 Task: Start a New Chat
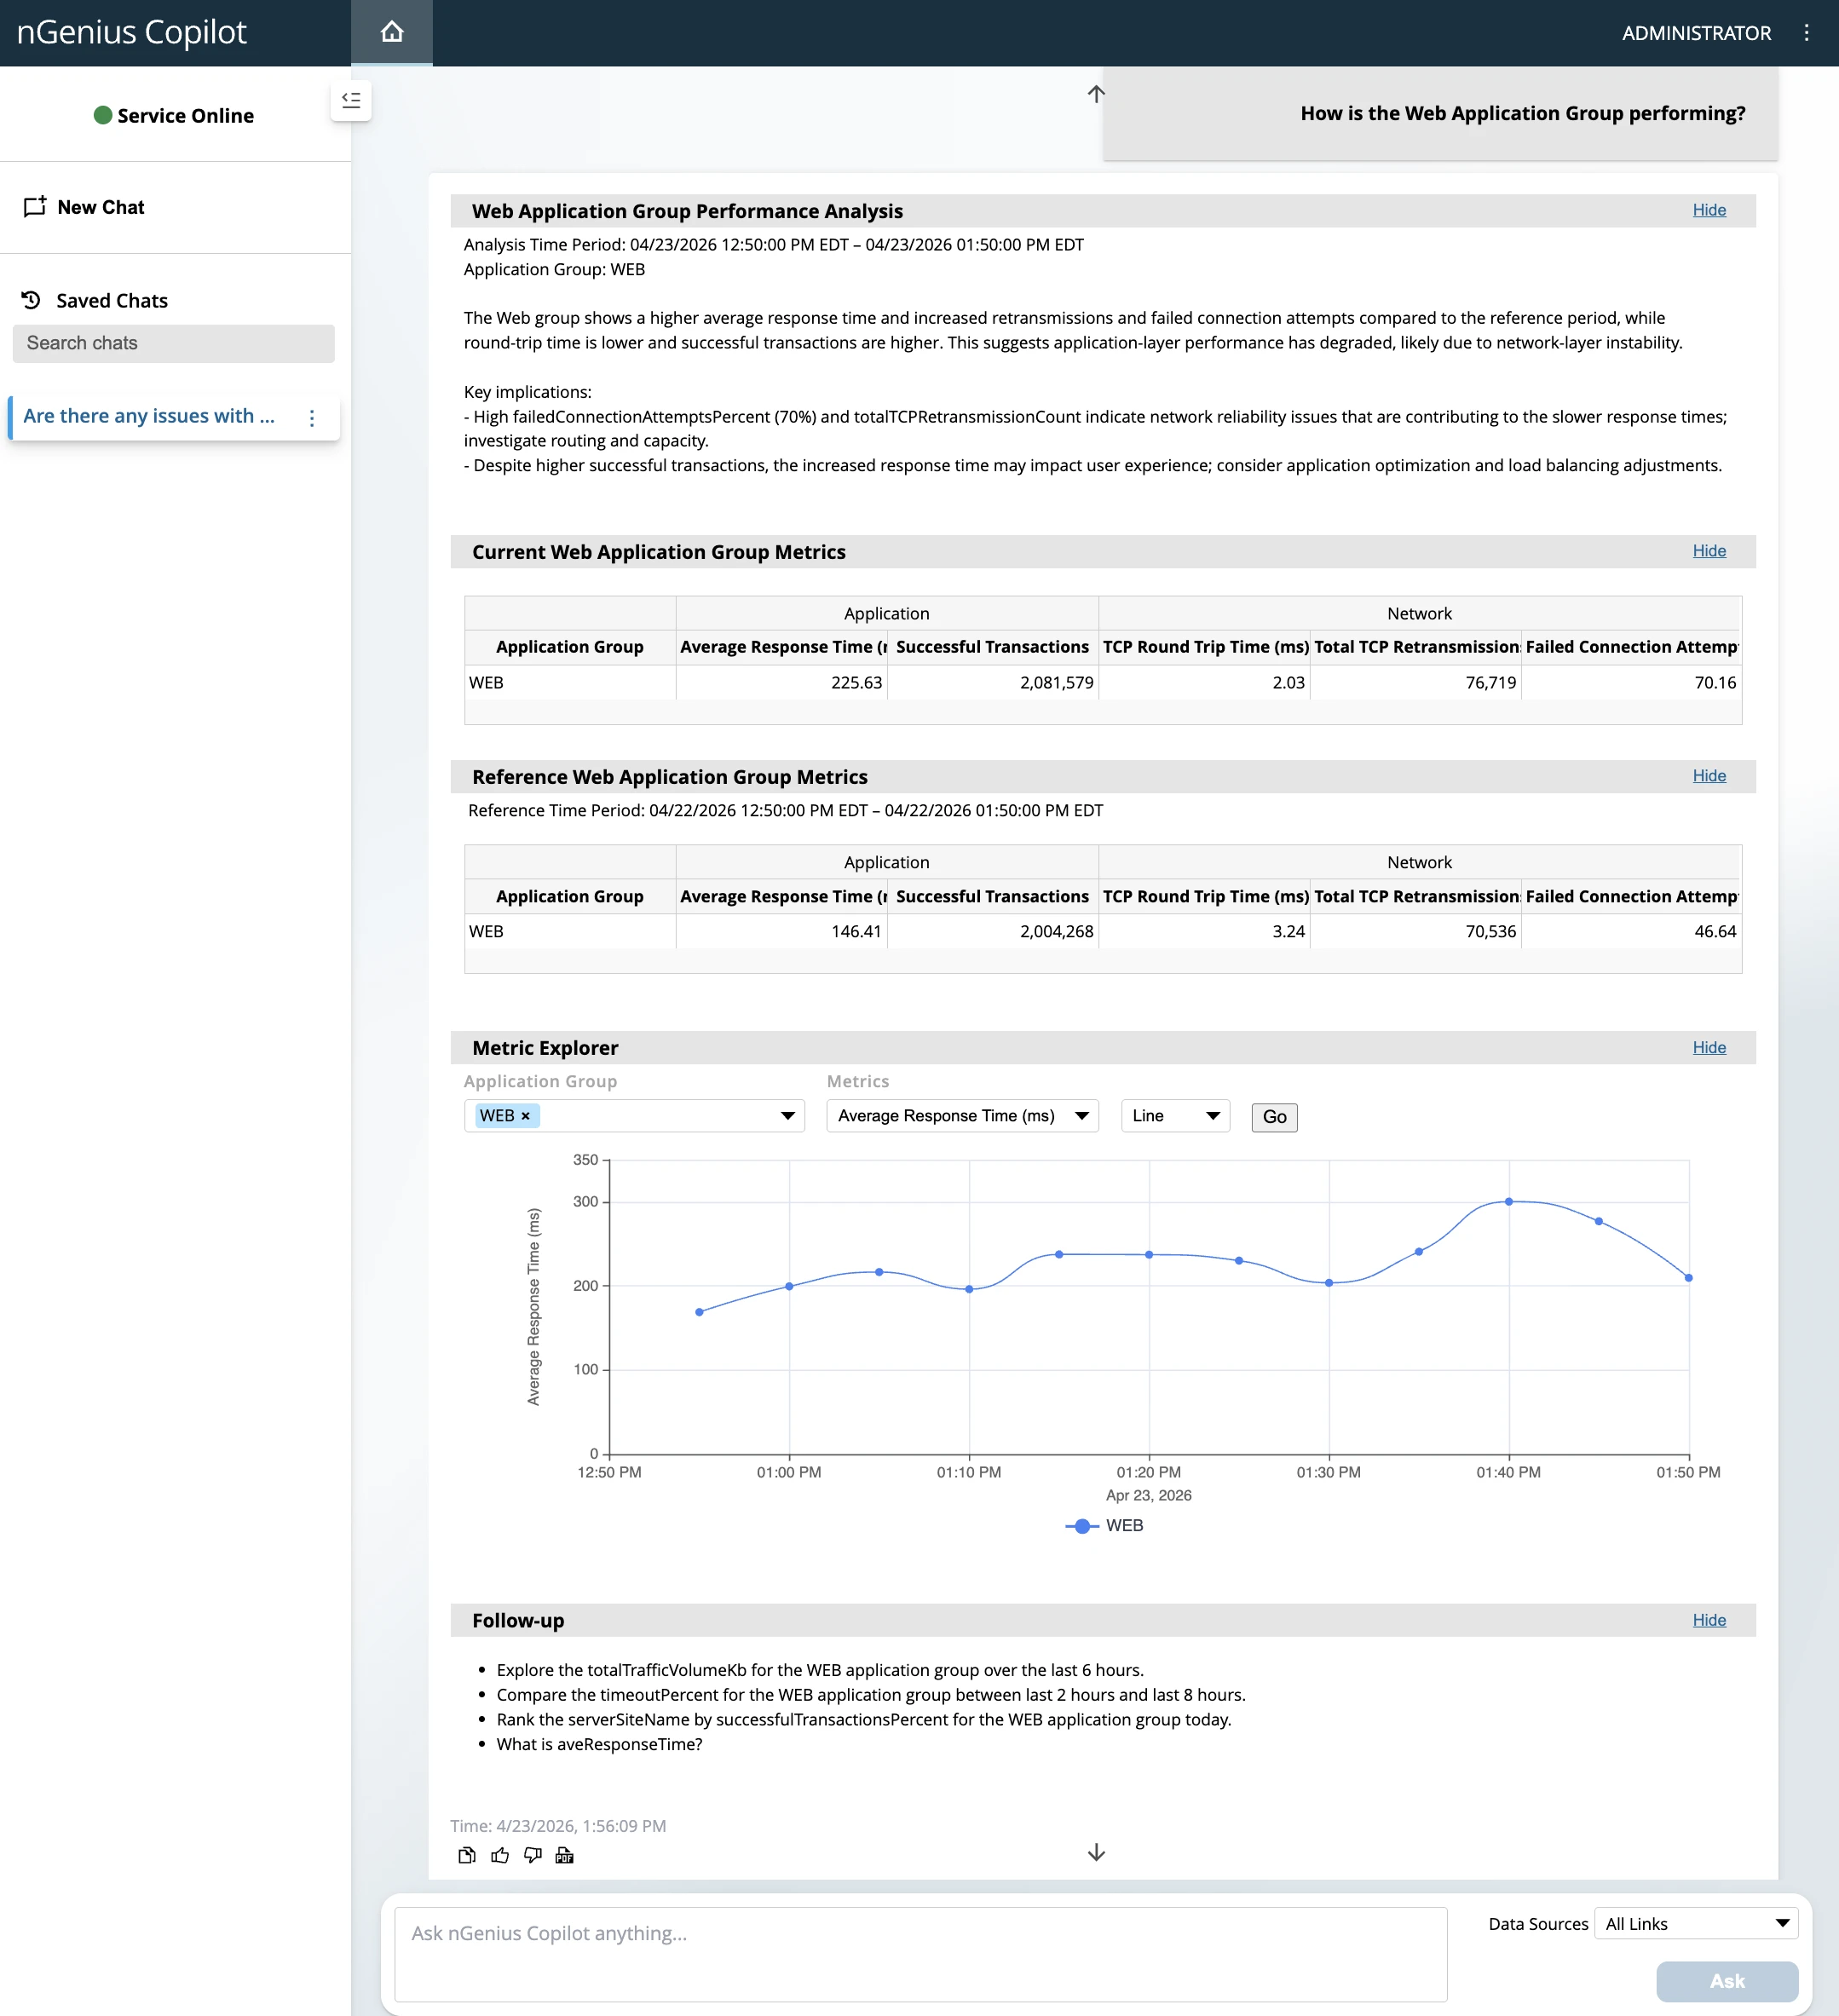click(x=84, y=207)
